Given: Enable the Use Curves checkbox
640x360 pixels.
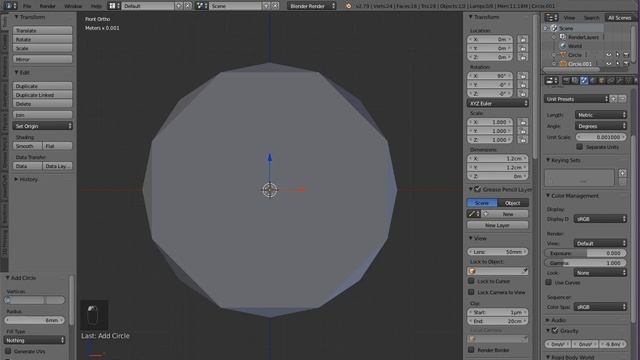Looking at the screenshot, I should coord(549,282).
